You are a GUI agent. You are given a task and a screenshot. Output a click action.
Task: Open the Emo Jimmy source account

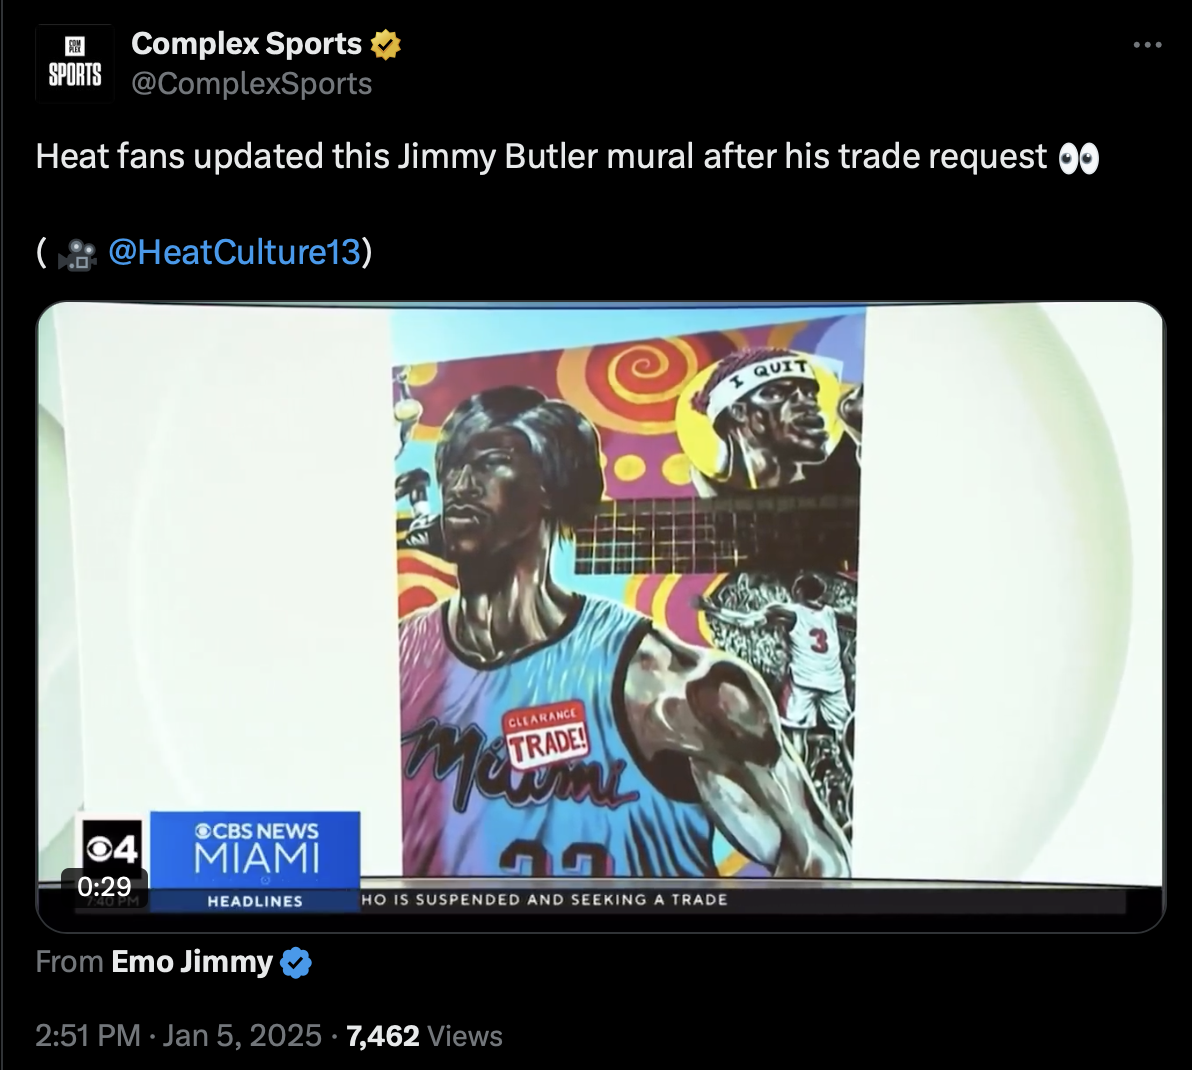[192, 962]
